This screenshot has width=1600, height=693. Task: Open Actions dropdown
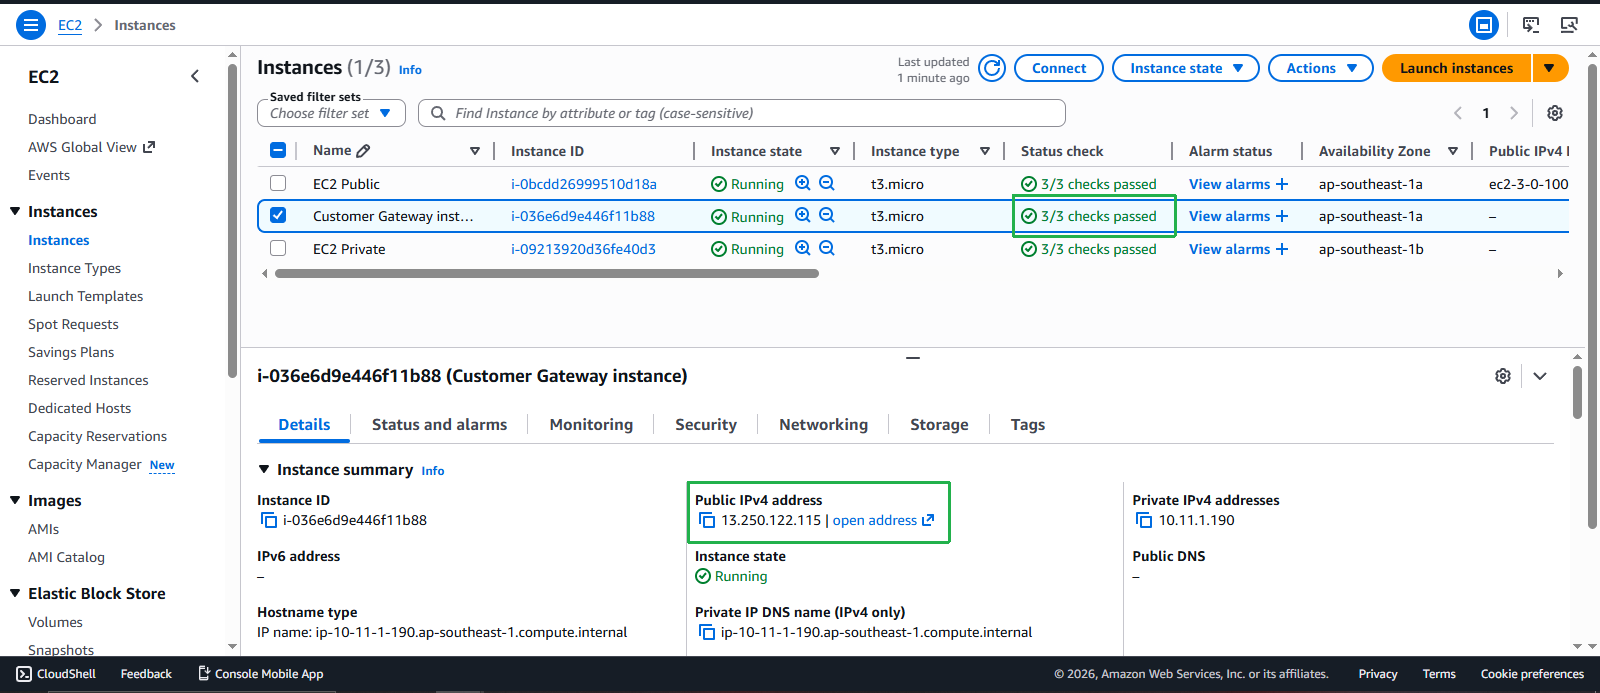coord(1321,68)
